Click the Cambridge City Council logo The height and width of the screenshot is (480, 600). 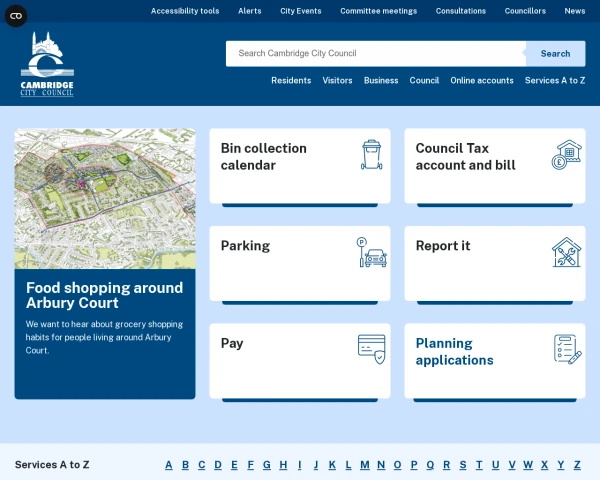tap(47, 65)
